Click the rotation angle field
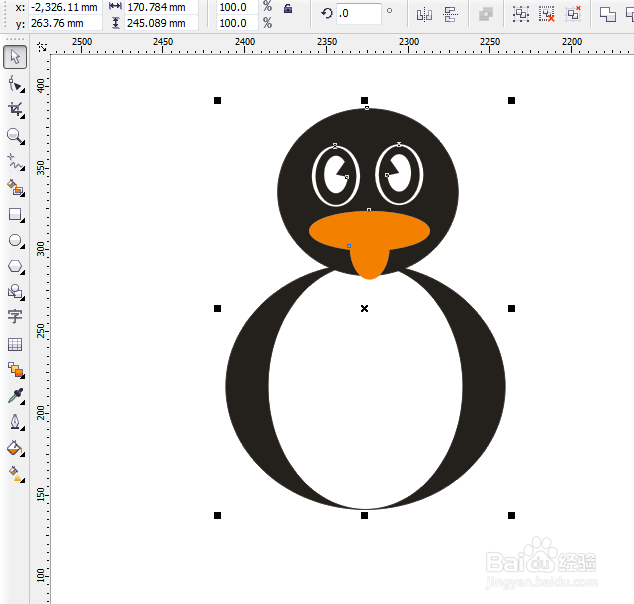 (359, 13)
